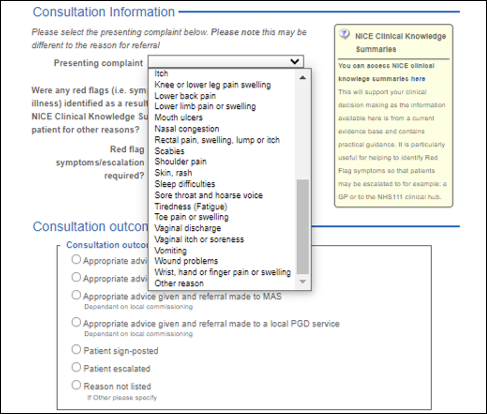Click the NICE Clinical Knowledge help icon
Image resolution: width=487 pixels, height=414 pixels.
pyautogui.click(x=345, y=34)
